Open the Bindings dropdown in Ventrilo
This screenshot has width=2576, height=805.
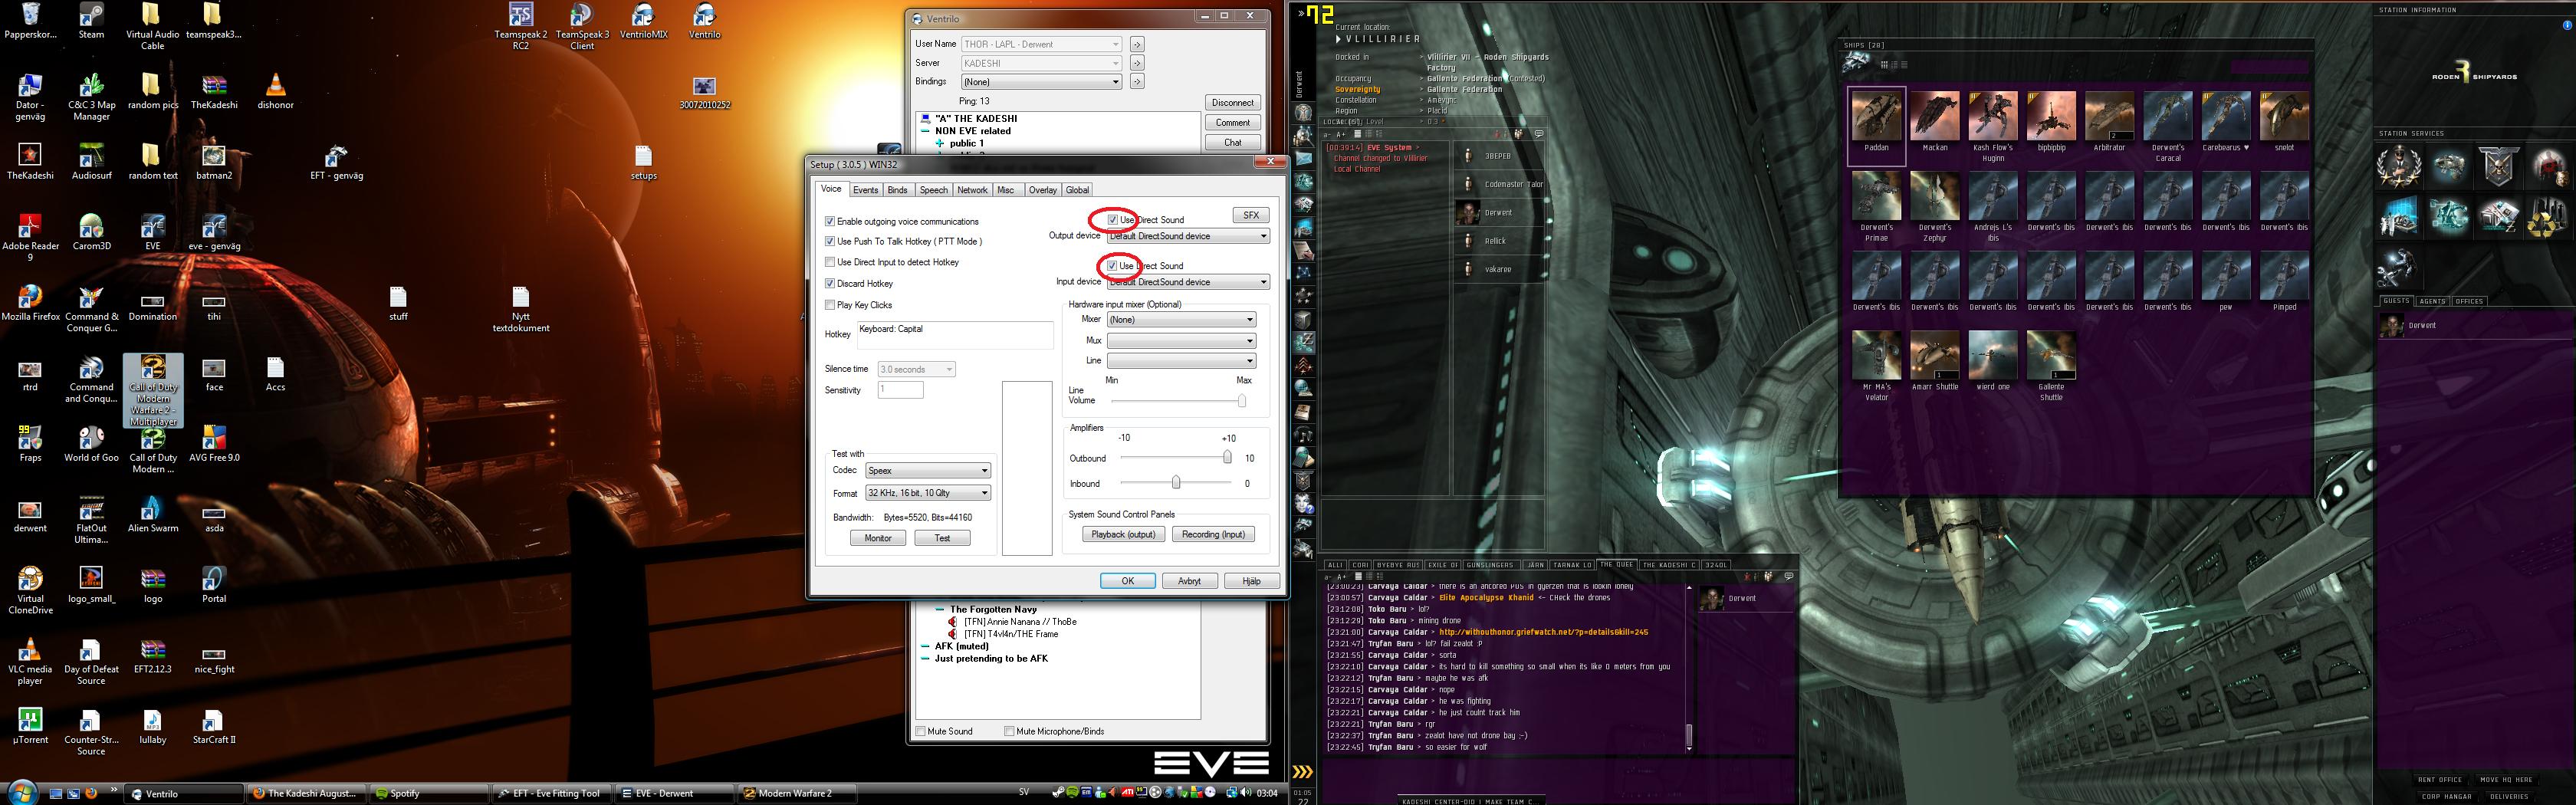(x=1041, y=82)
